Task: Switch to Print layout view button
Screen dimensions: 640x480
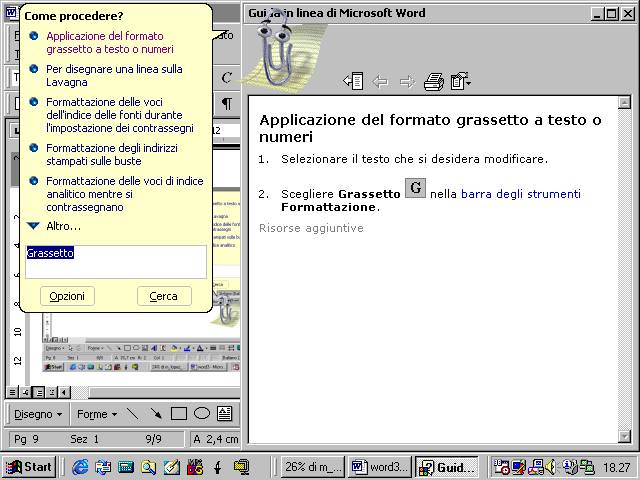Action: point(39,392)
